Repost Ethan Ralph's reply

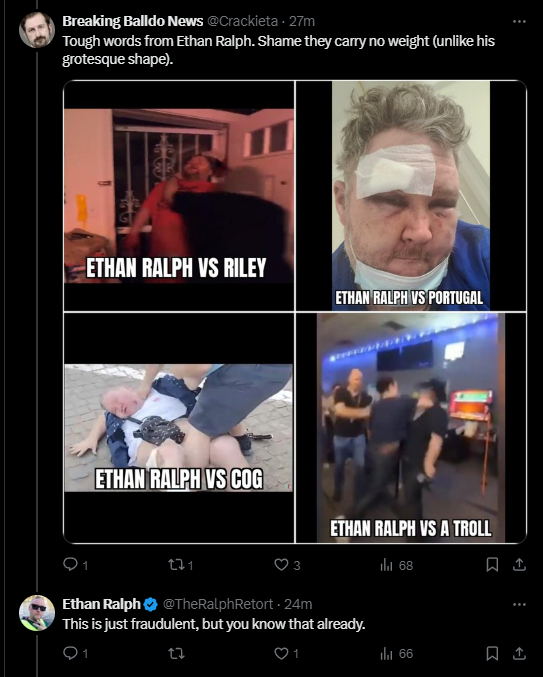pos(176,653)
